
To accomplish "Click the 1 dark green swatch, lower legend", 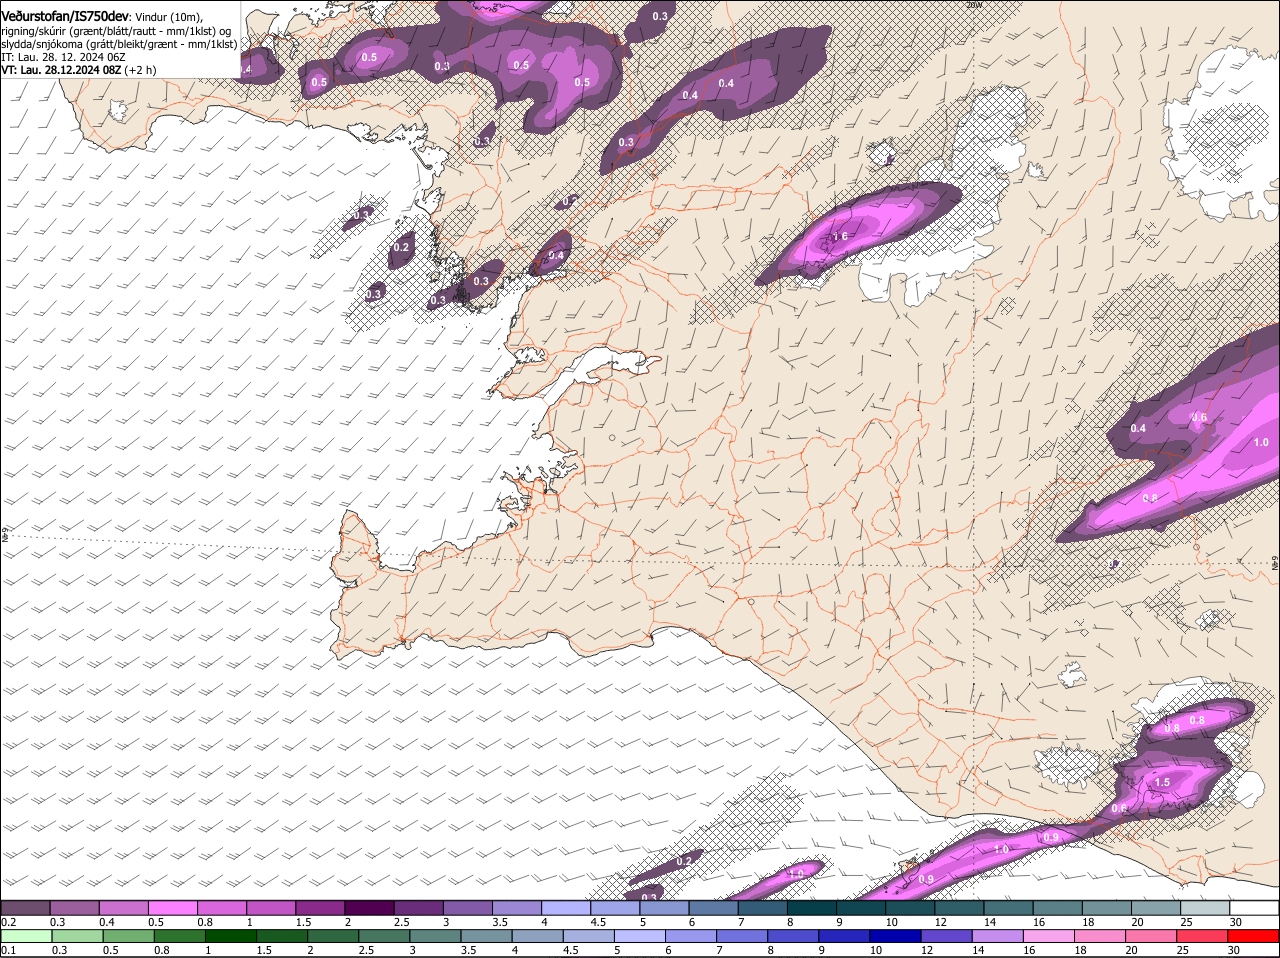I will (x=230, y=936).
